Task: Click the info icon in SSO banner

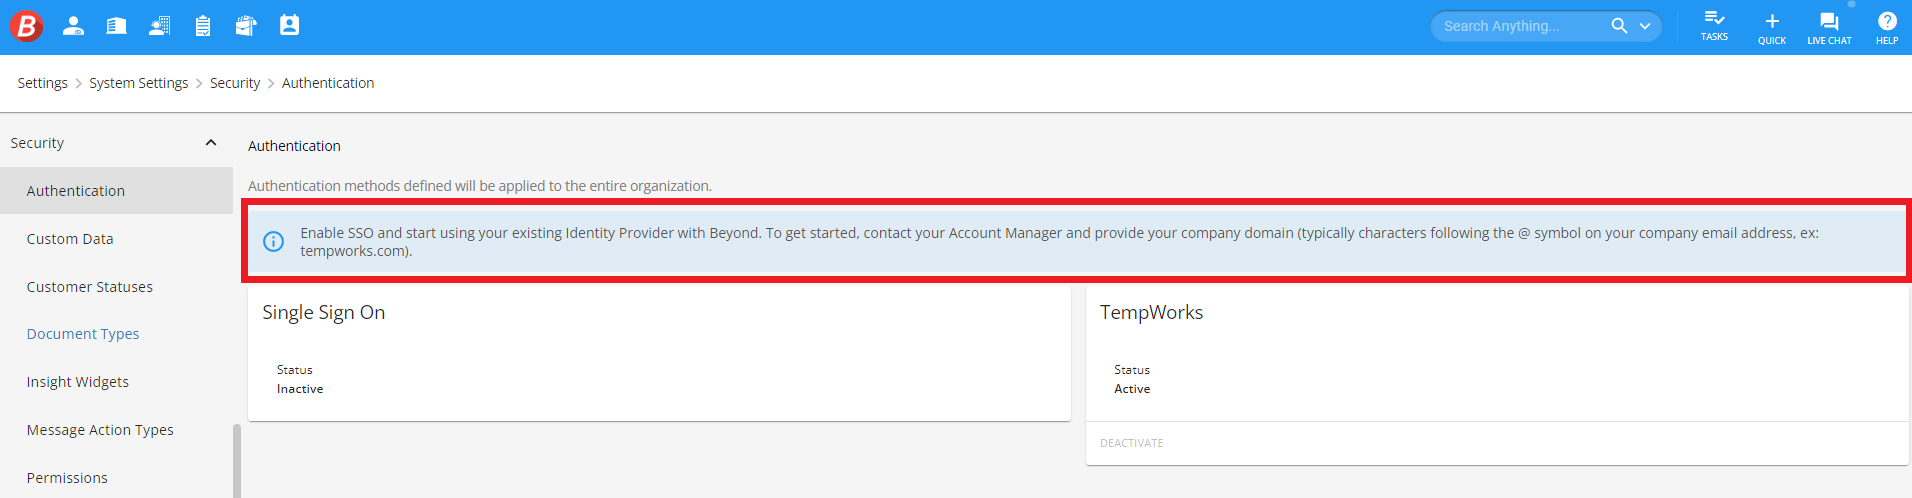Action: click(x=273, y=241)
